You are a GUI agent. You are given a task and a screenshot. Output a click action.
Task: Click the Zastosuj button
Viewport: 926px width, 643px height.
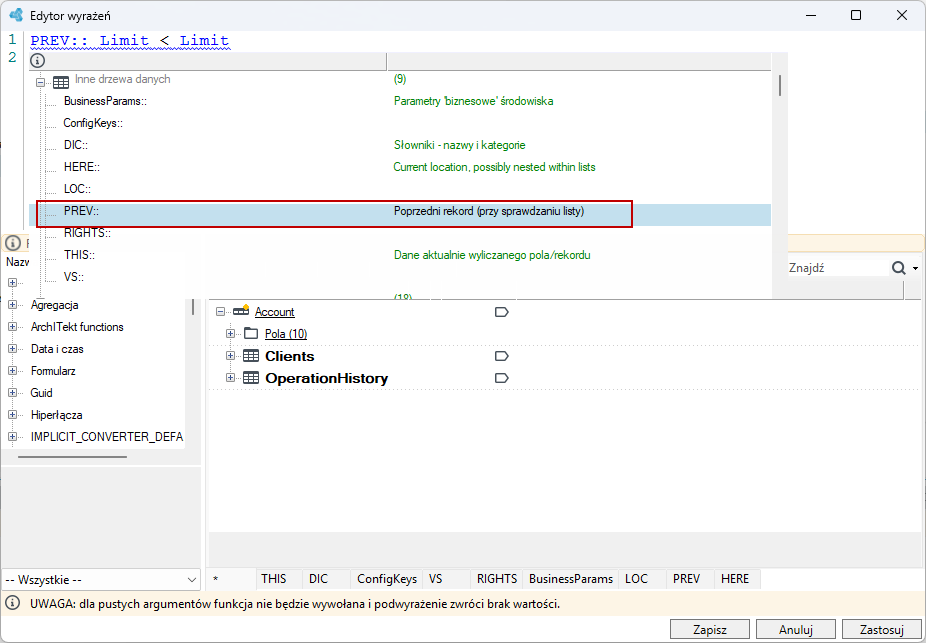[882, 629]
